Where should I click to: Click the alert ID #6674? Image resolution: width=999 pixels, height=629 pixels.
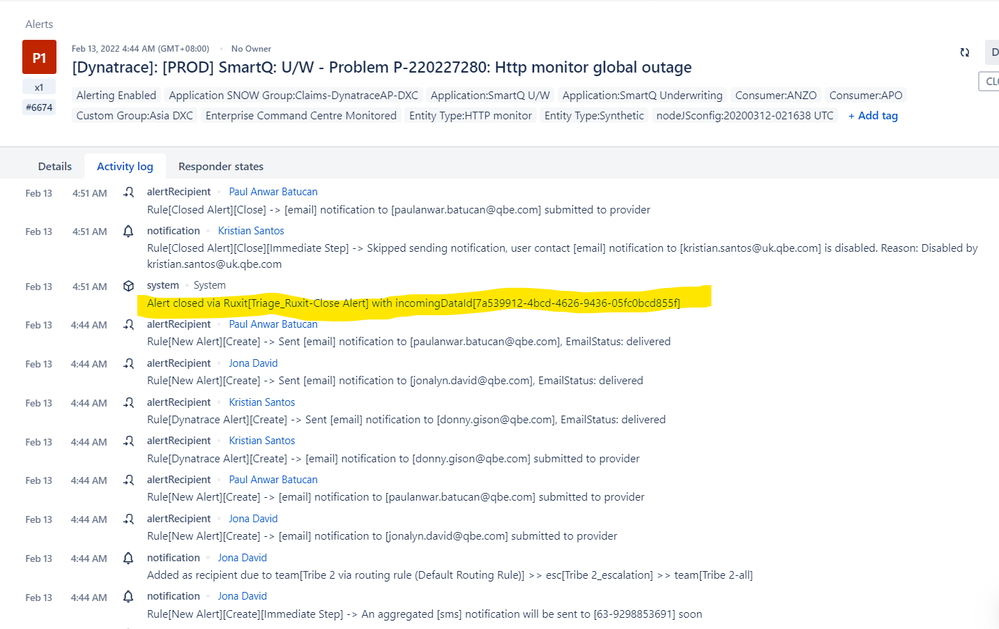coord(38,106)
